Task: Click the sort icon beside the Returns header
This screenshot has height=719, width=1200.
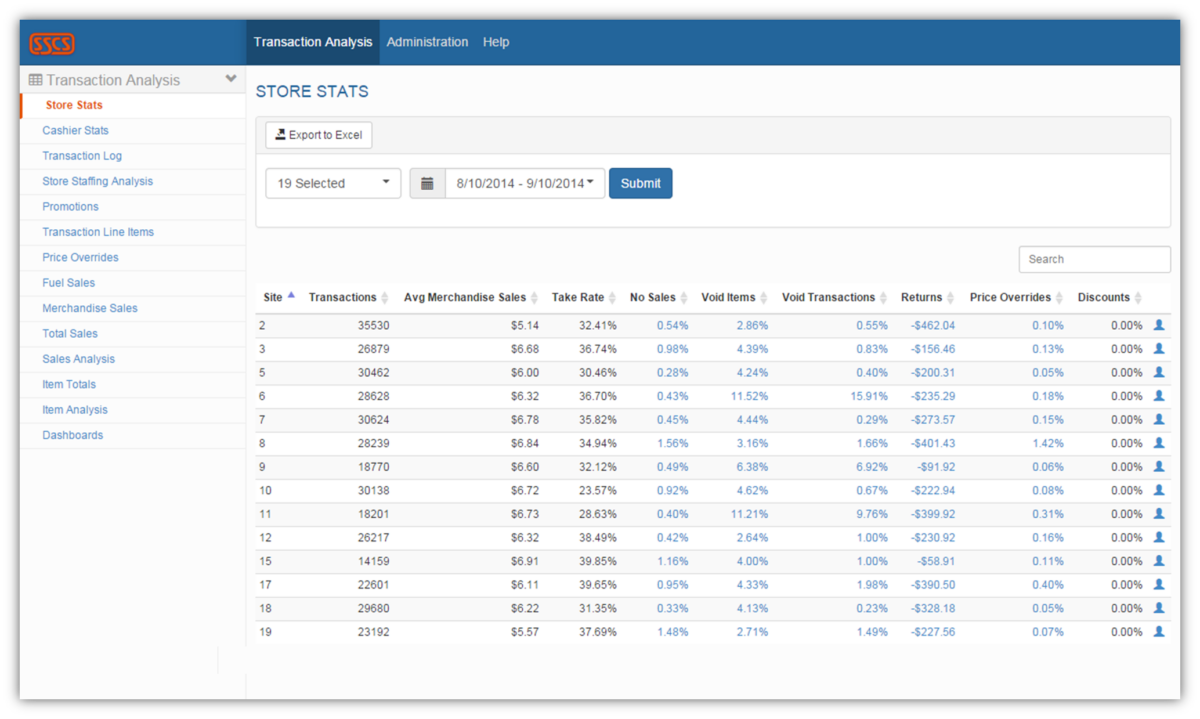Action: point(951,297)
